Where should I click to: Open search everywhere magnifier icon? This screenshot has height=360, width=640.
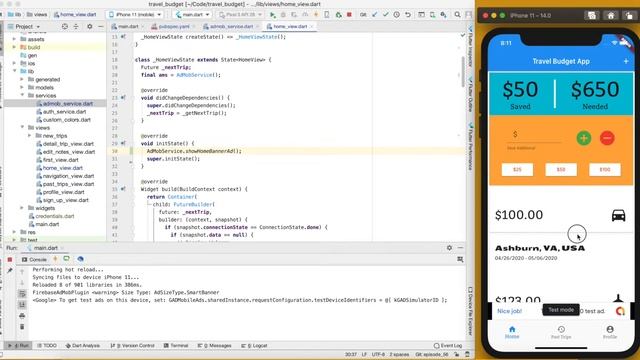[458, 15]
